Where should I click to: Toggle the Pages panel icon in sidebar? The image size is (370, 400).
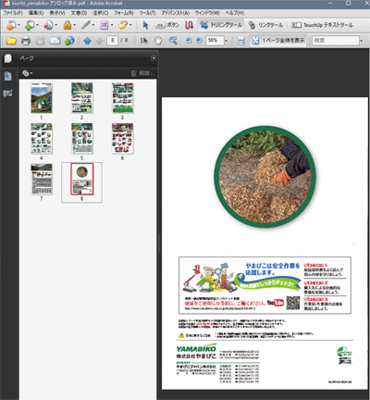8,76
